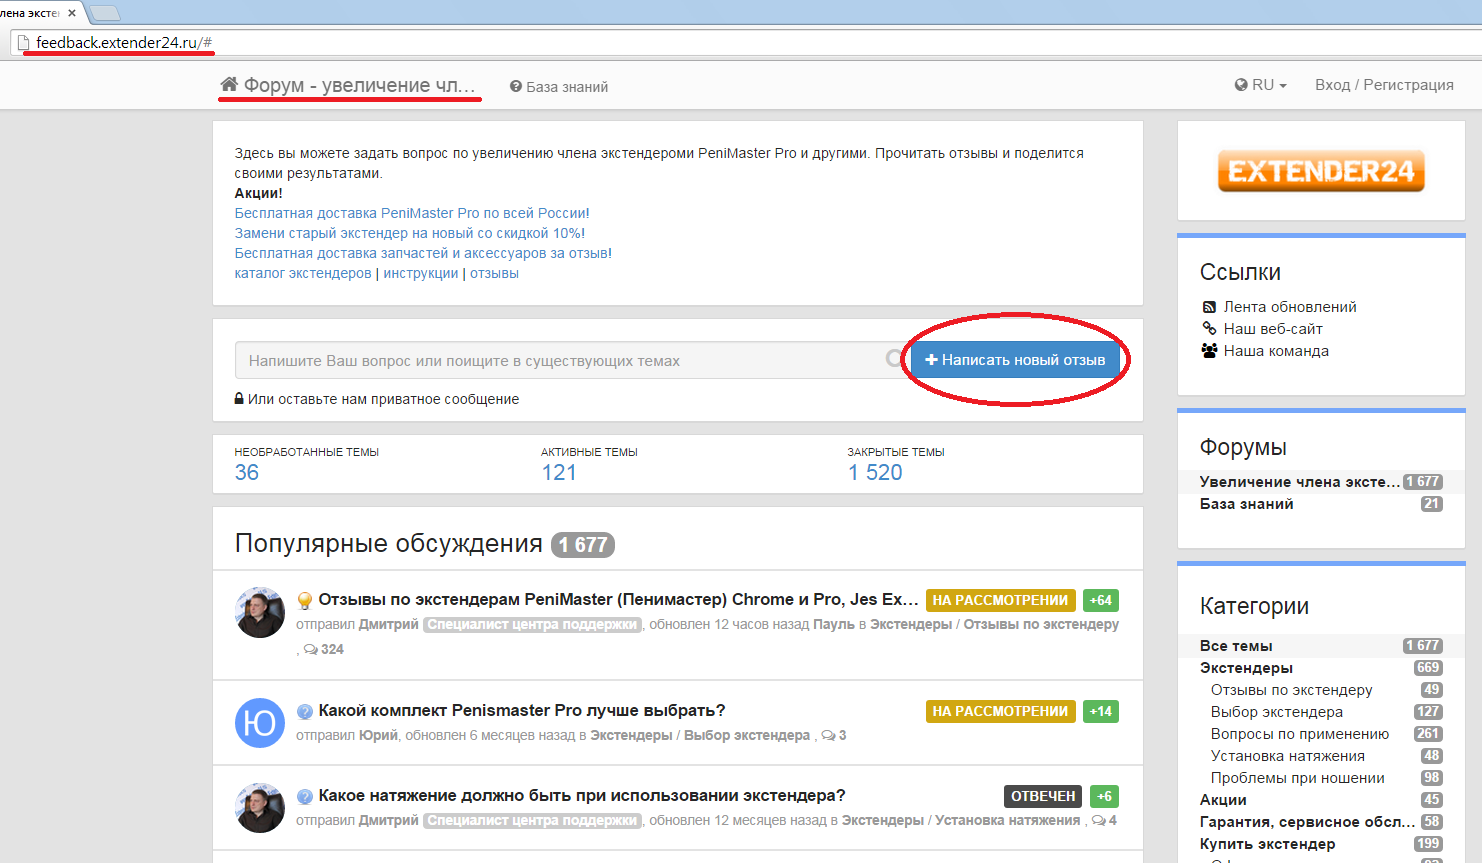
Task: Open the link about free PeniMaster Pro delivery across Russia
Action: point(412,213)
